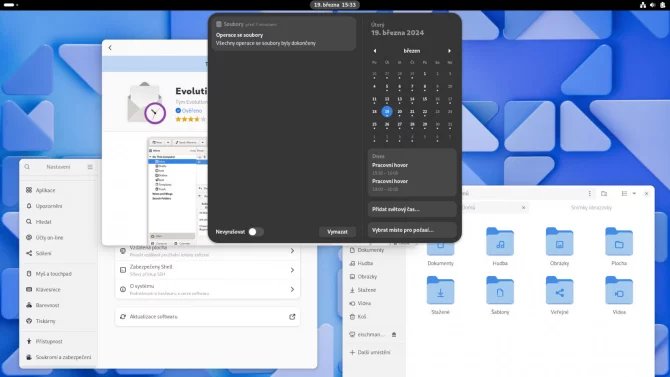
Task: Expand the Zabezpečený Shell row
Action: point(207,270)
